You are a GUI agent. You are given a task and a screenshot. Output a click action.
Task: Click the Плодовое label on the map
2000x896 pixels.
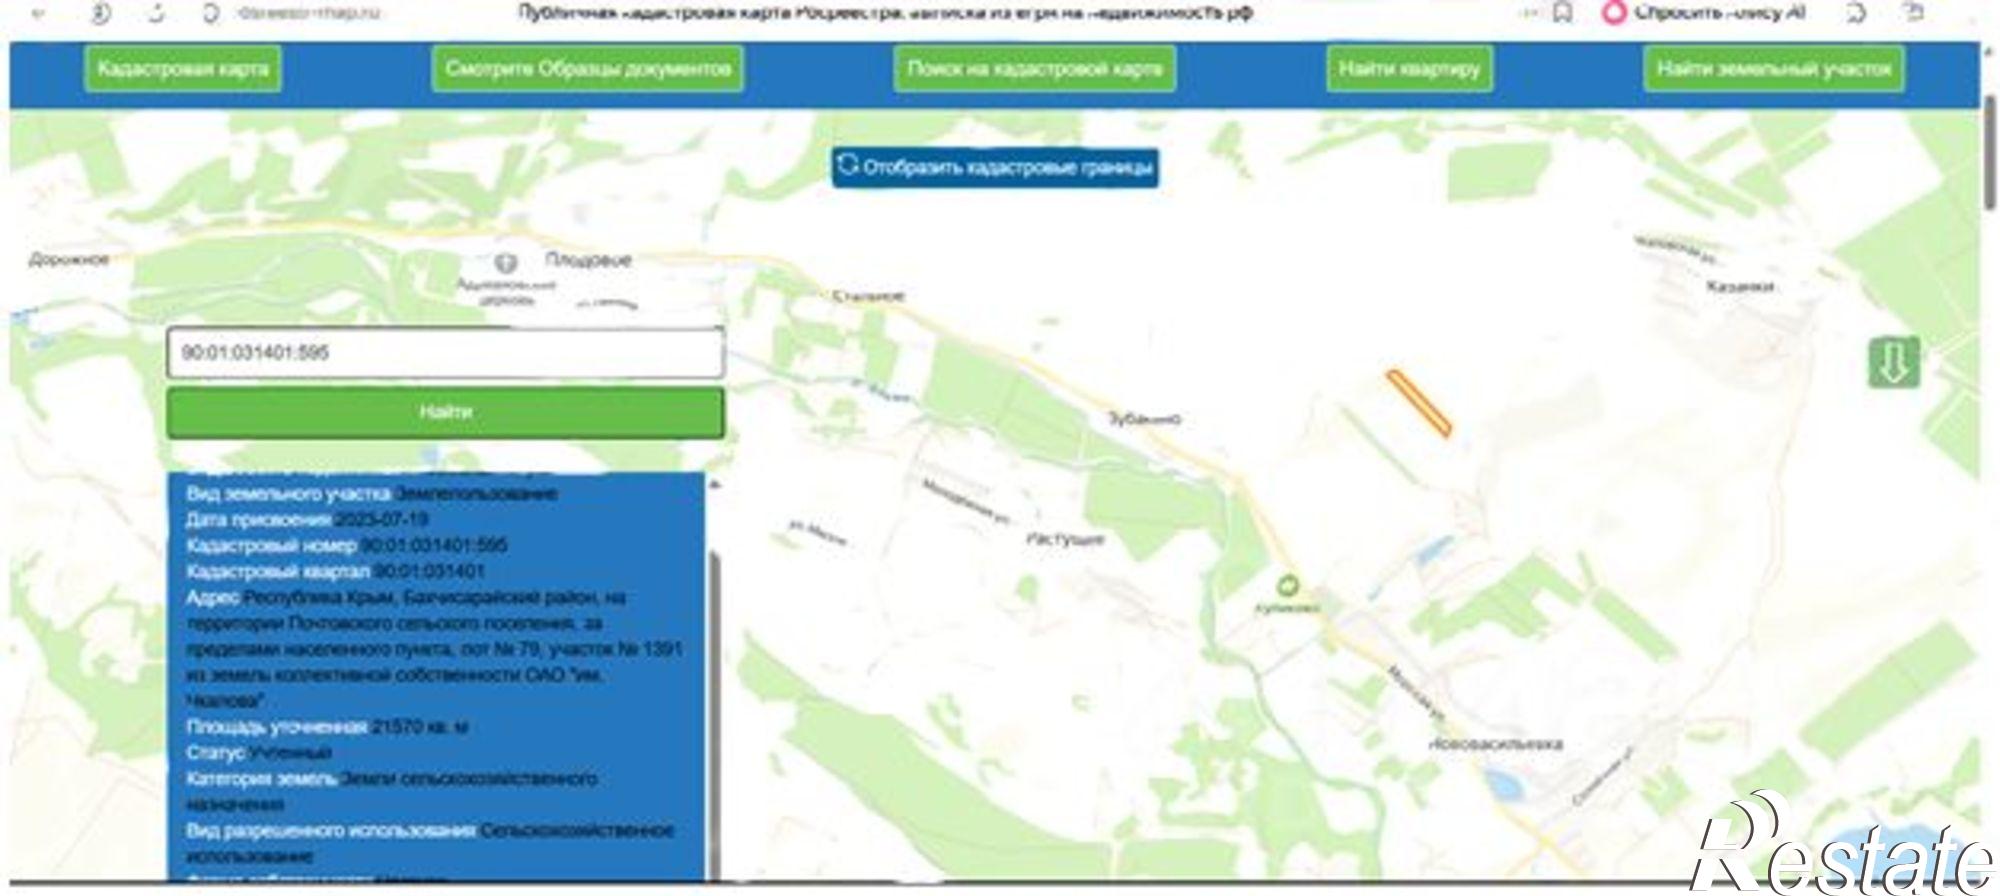pos(588,260)
